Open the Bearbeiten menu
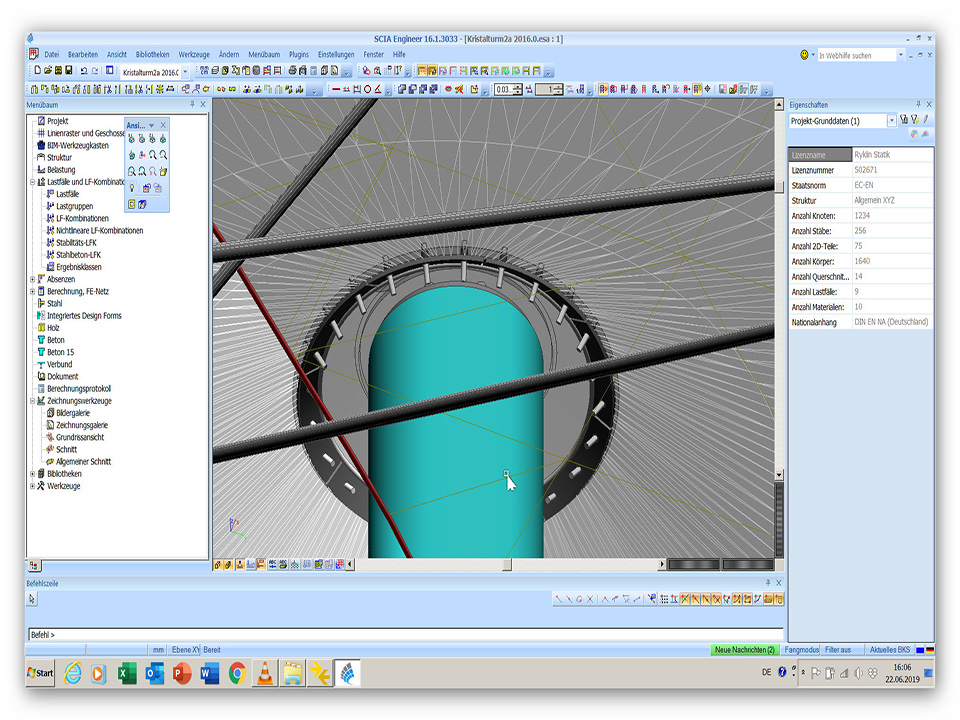 83,54
